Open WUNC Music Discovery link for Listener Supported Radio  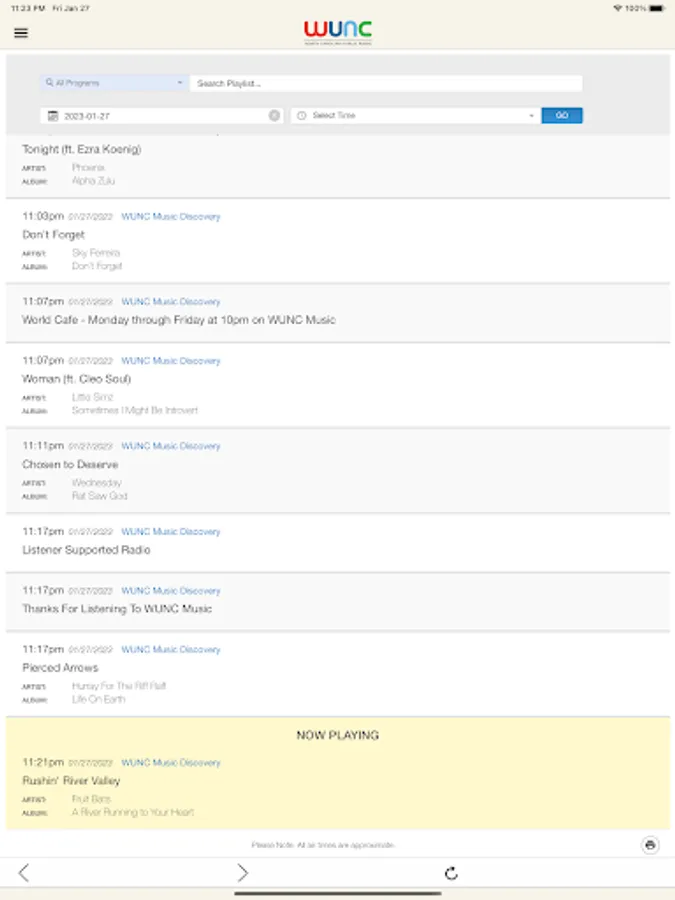pyautogui.click(x=171, y=532)
